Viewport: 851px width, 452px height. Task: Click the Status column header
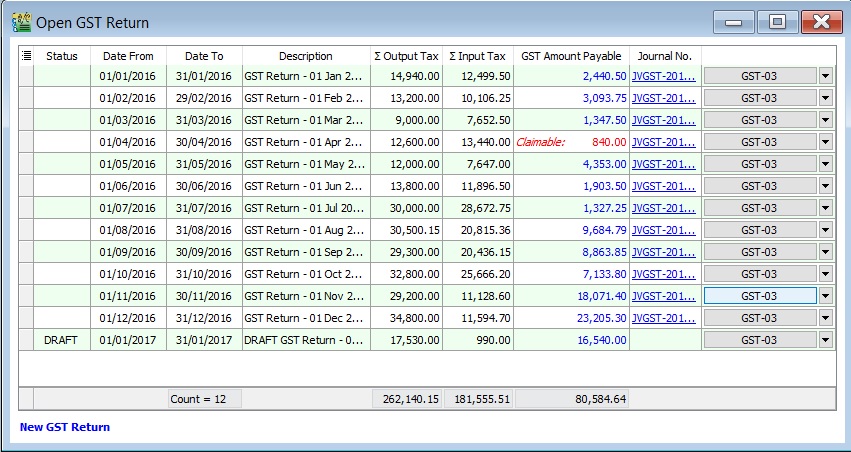62,56
